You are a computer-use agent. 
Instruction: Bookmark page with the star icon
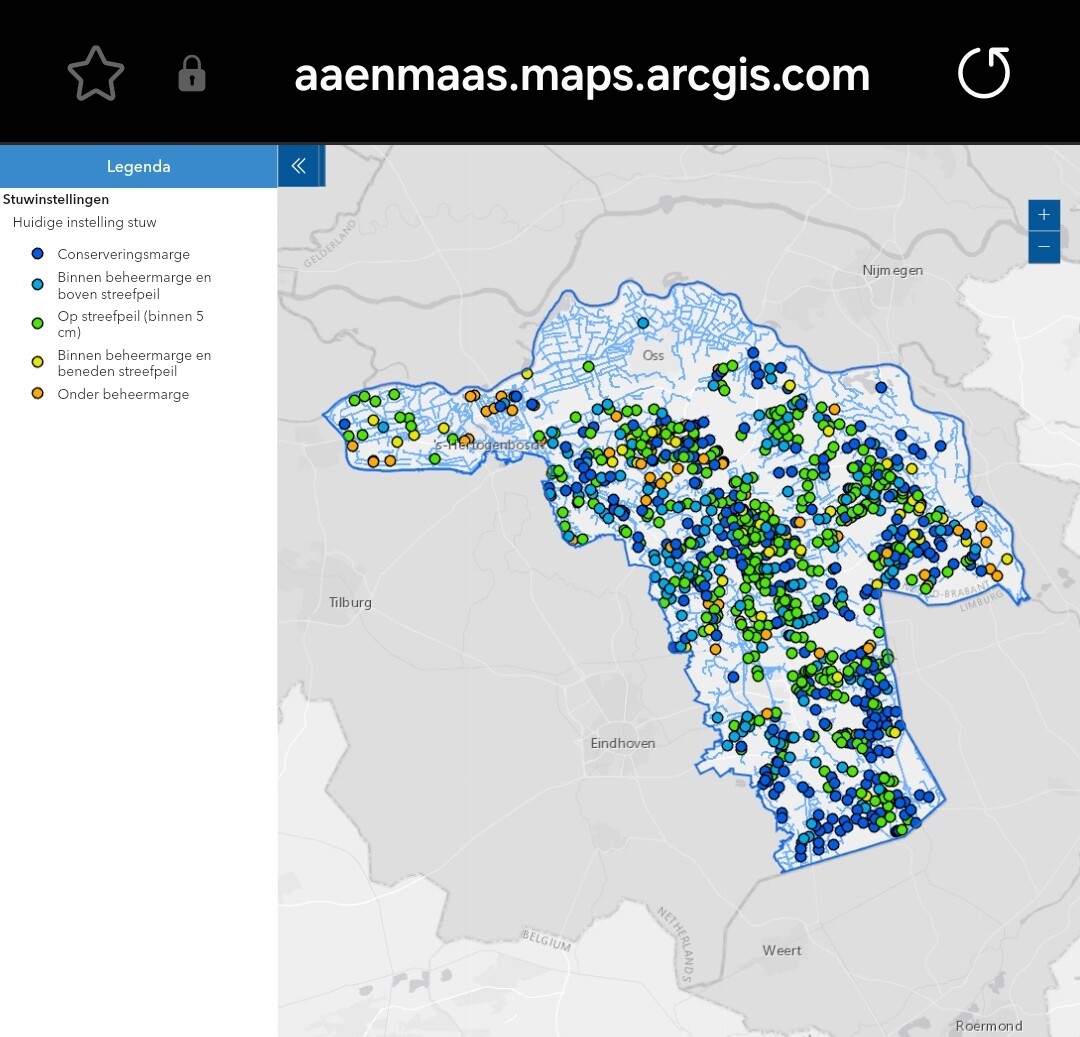click(x=96, y=75)
